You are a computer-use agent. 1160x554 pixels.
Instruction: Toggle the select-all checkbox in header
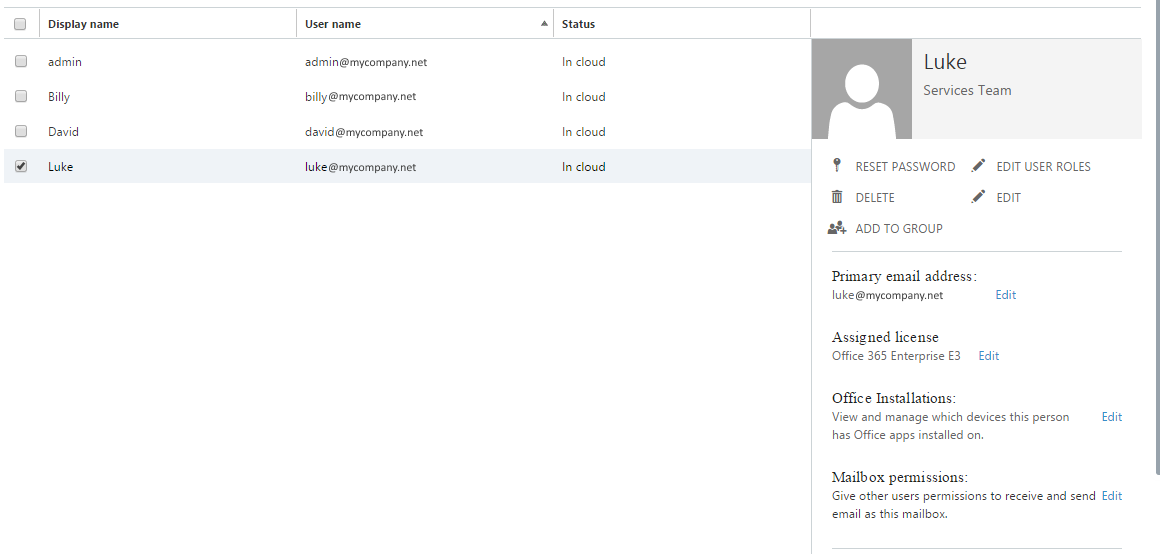[x=20, y=24]
